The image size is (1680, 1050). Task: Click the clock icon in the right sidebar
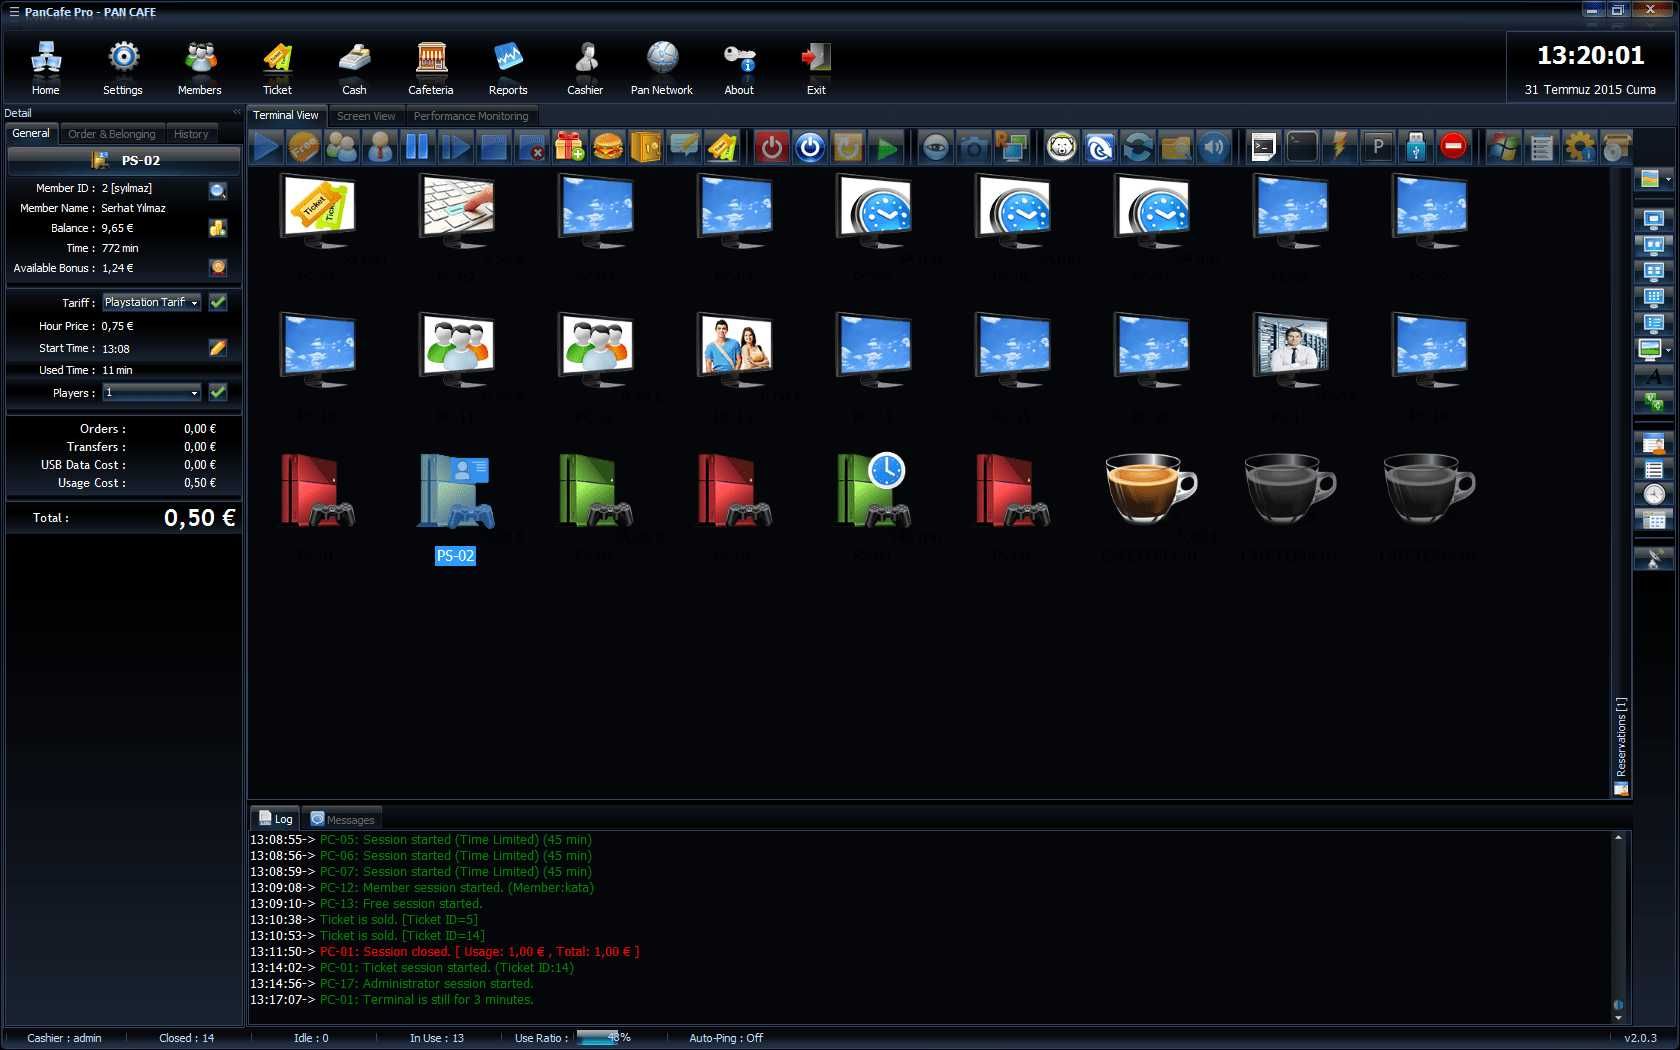click(1654, 494)
